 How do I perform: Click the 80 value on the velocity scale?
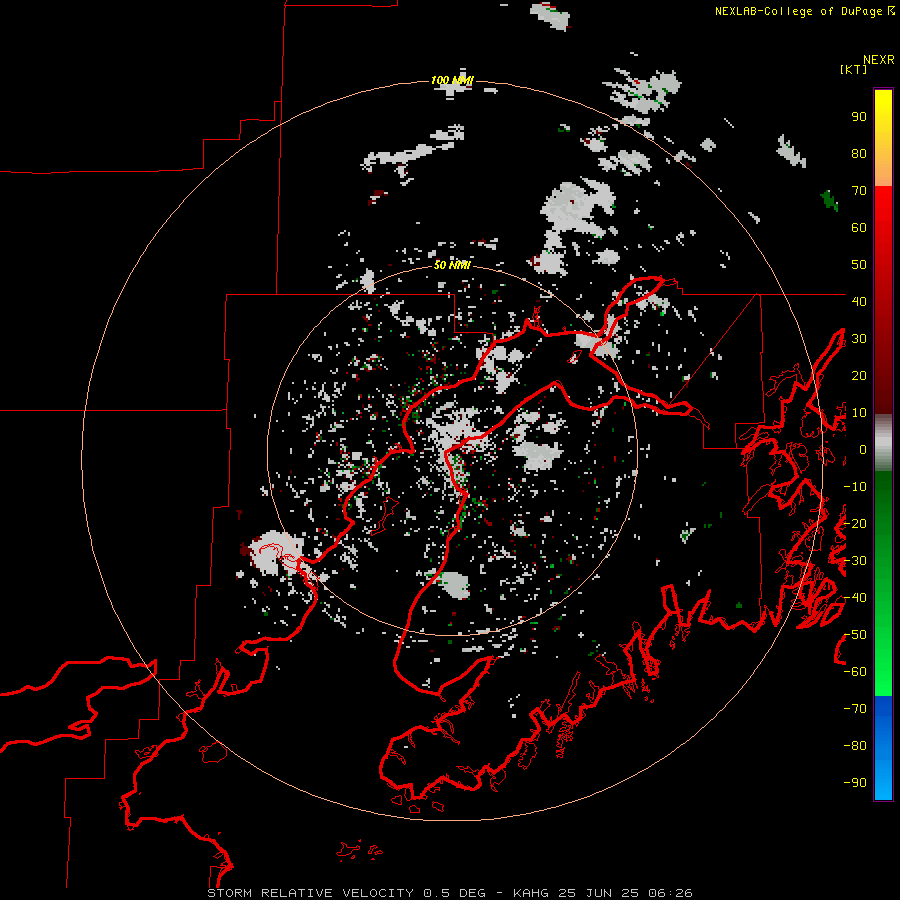pos(859,154)
